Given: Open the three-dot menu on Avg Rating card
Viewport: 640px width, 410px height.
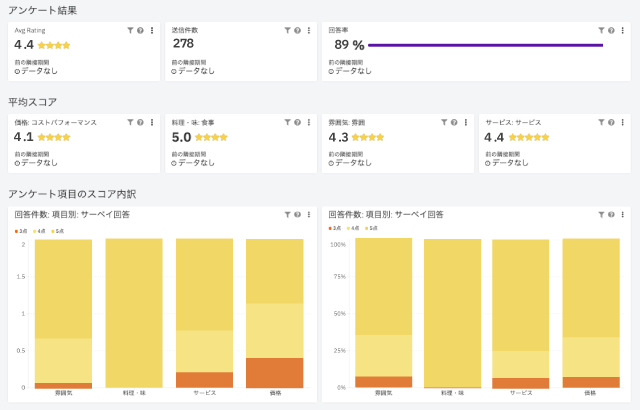Looking at the screenshot, I should (x=152, y=31).
